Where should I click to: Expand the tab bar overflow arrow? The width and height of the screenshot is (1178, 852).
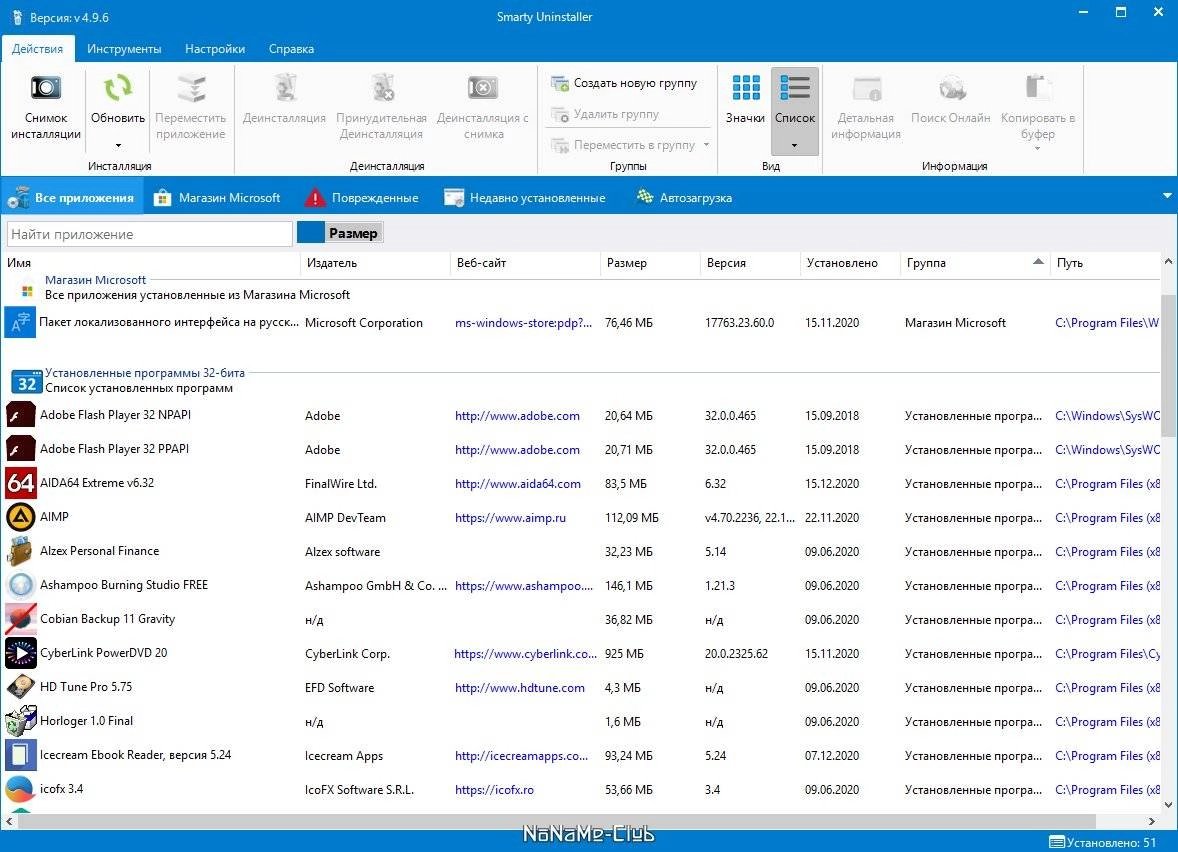pos(1167,196)
